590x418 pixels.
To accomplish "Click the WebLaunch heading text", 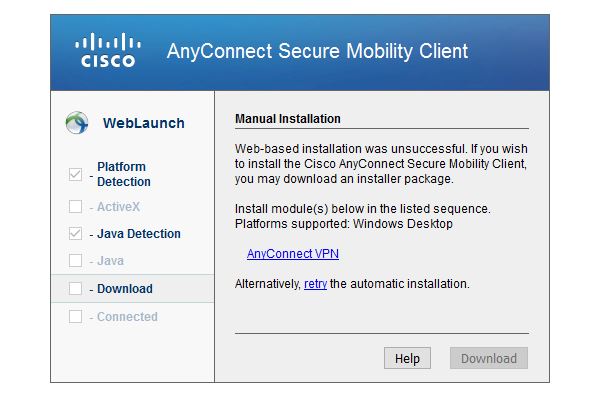I will [144, 123].
